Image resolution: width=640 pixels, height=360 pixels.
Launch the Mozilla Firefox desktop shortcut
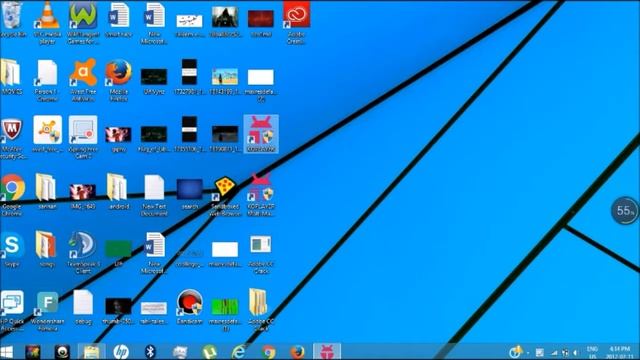click(x=118, y=79)
